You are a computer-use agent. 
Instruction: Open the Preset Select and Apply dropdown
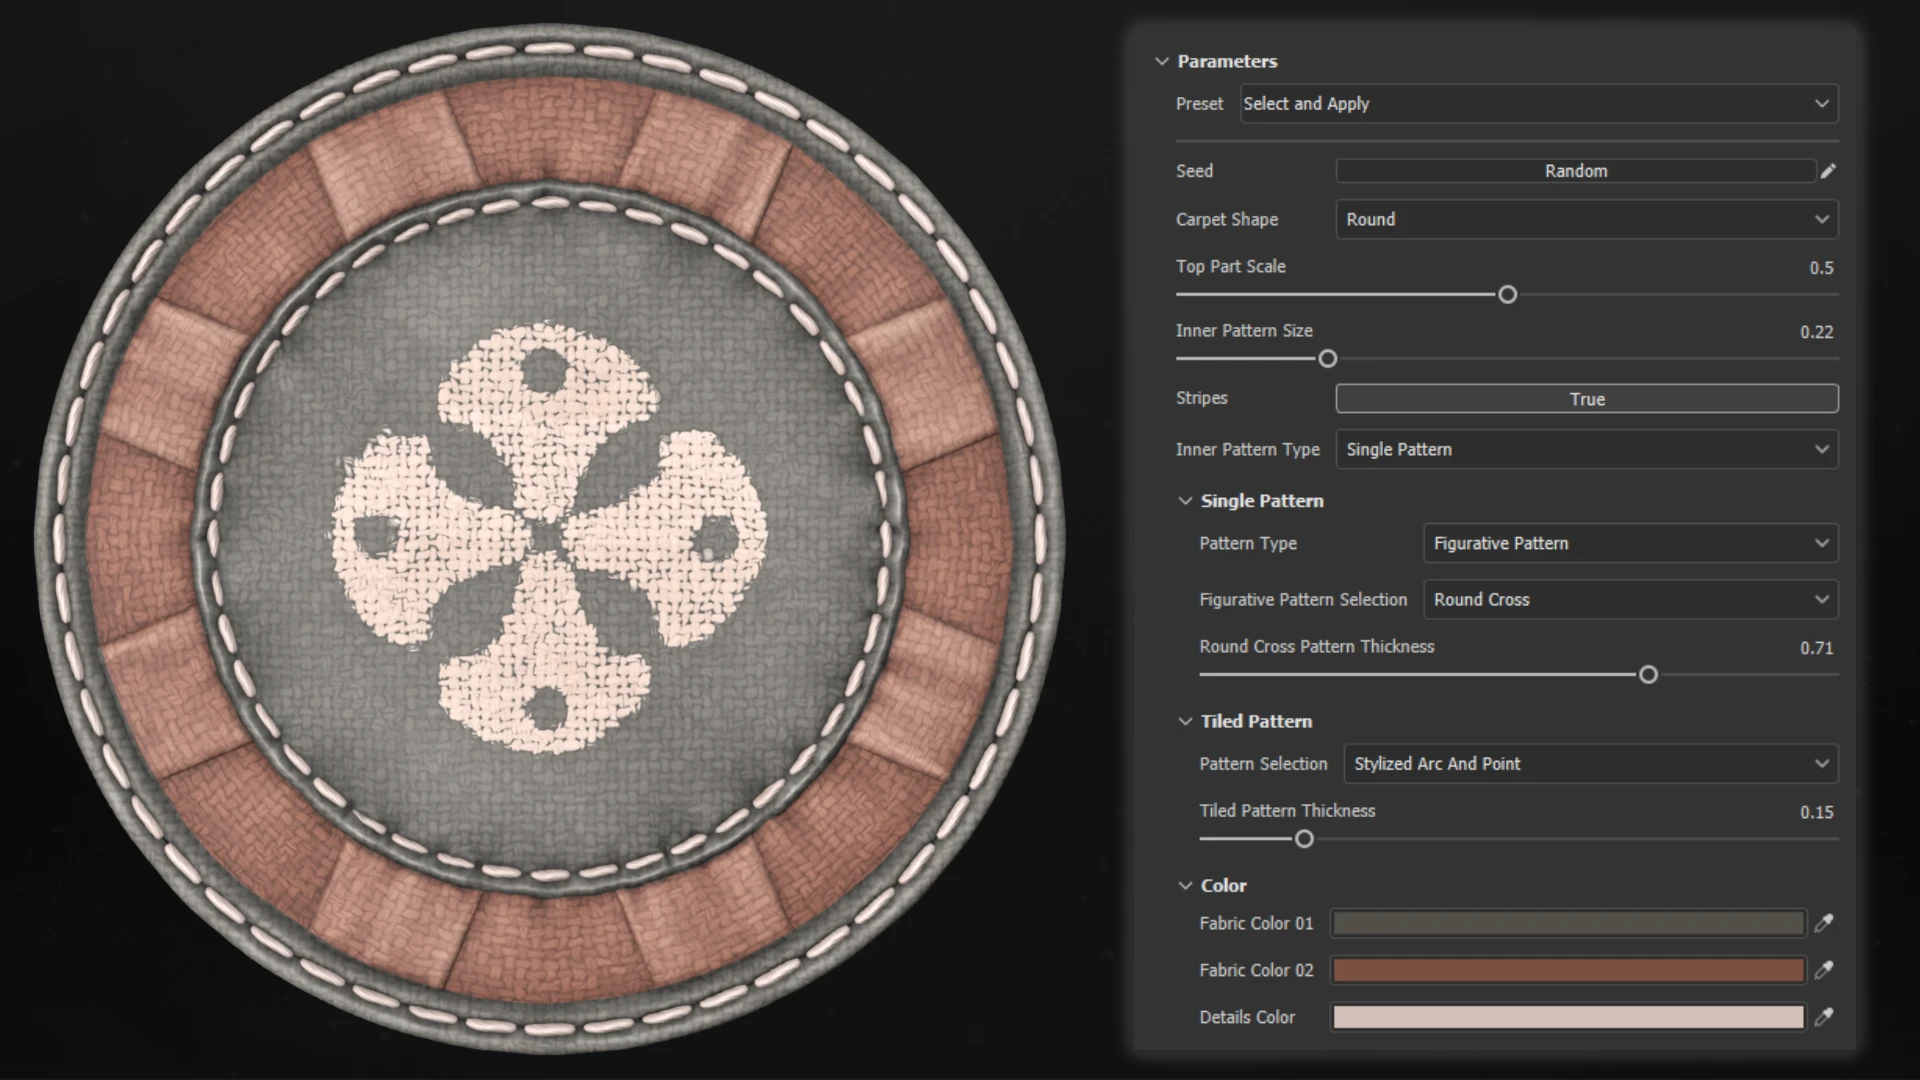[x=1538, y=104]
